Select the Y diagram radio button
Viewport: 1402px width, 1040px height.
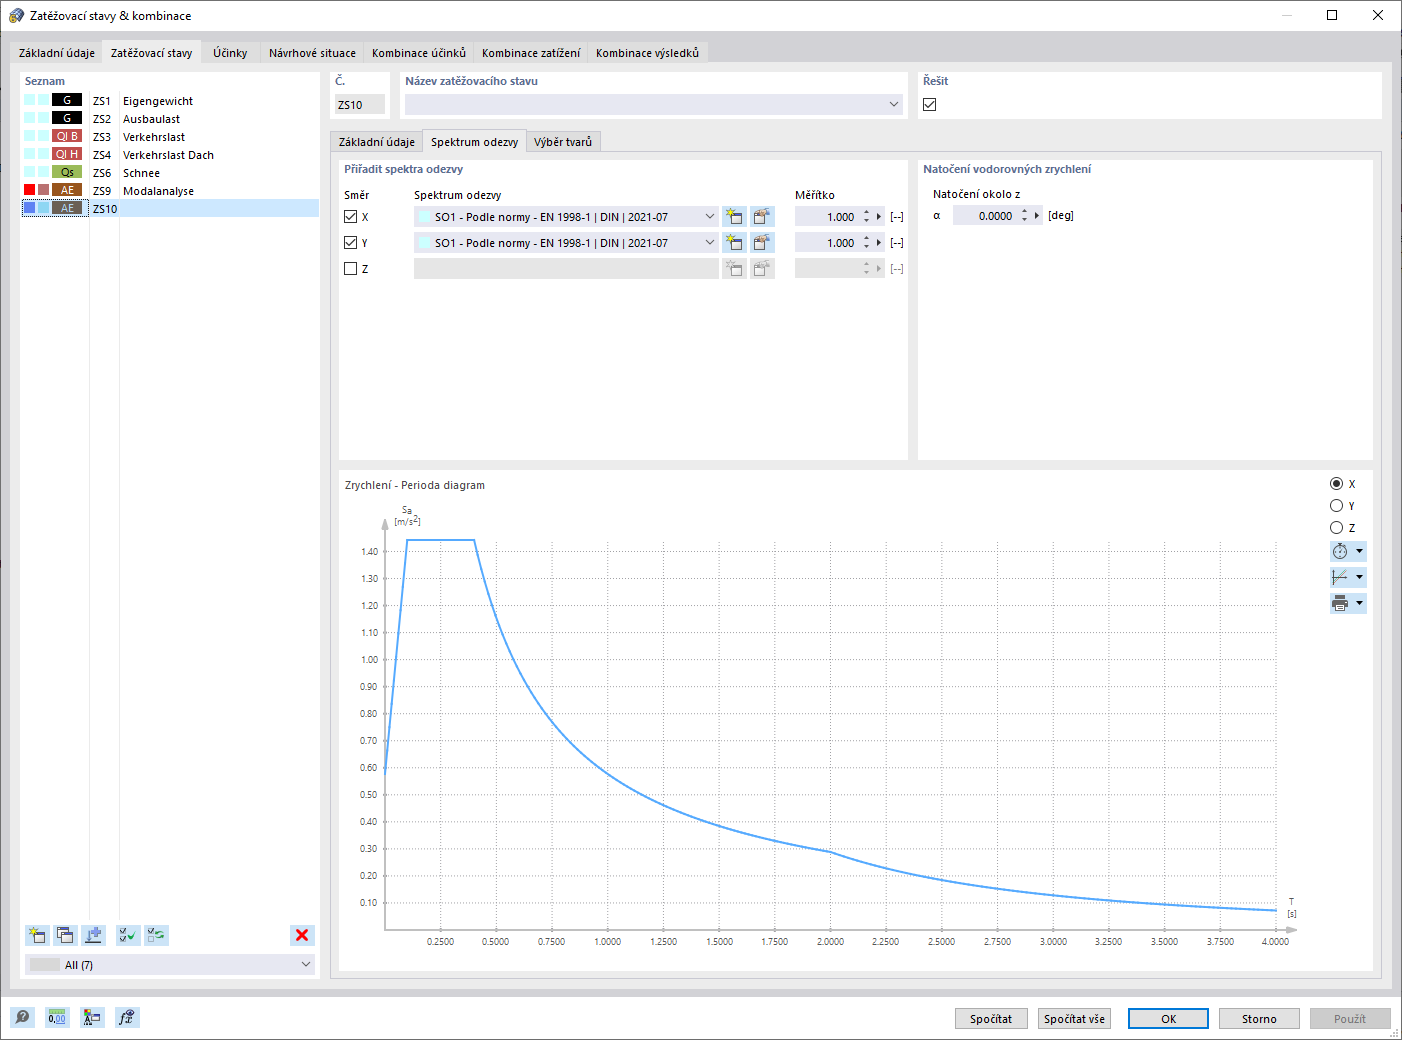click(x=1336, y=505)
